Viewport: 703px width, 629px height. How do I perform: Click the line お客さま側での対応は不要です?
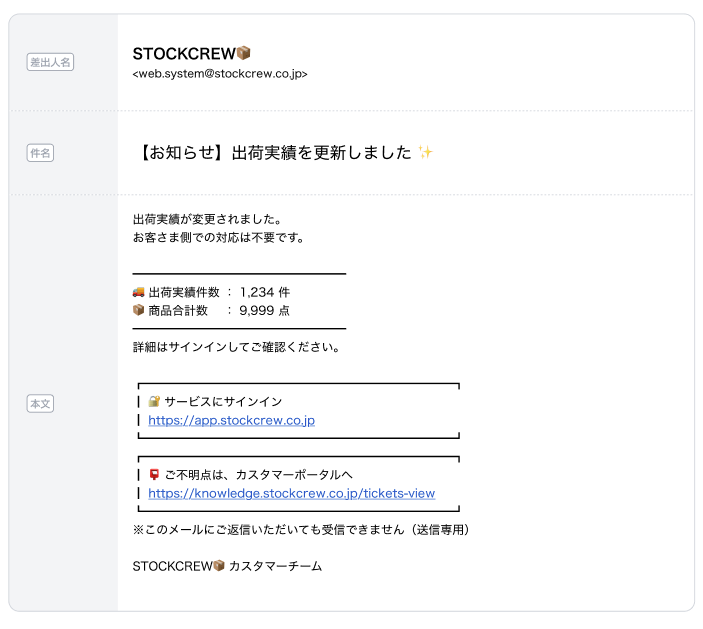(218, 238)
